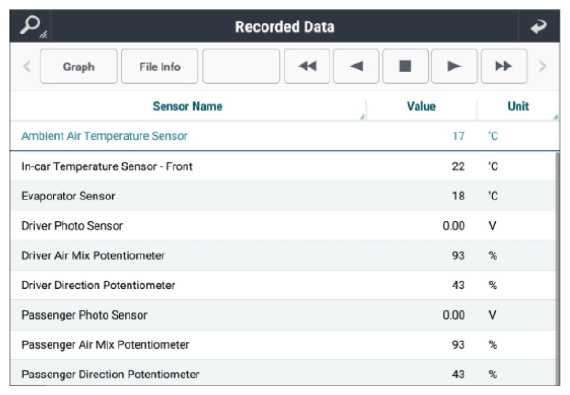Image resolution: width=570 pixels, height=395 pixels.
Task: Play the recorded data forward
Action: point(454,66)
